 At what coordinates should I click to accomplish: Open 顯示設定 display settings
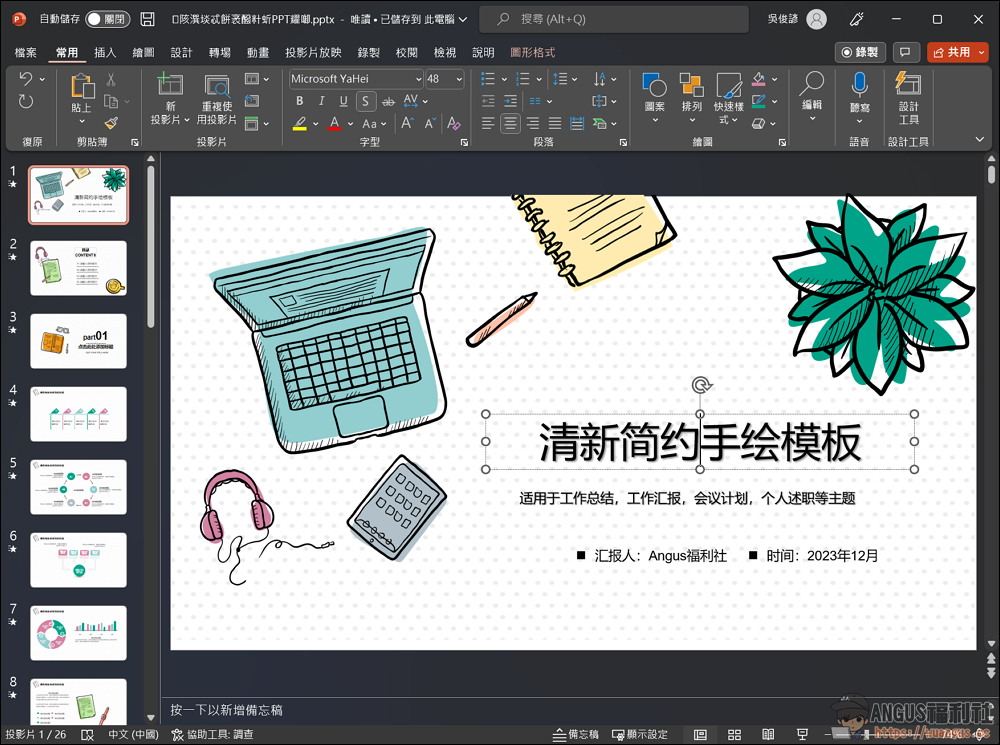(x=640, y=735)
